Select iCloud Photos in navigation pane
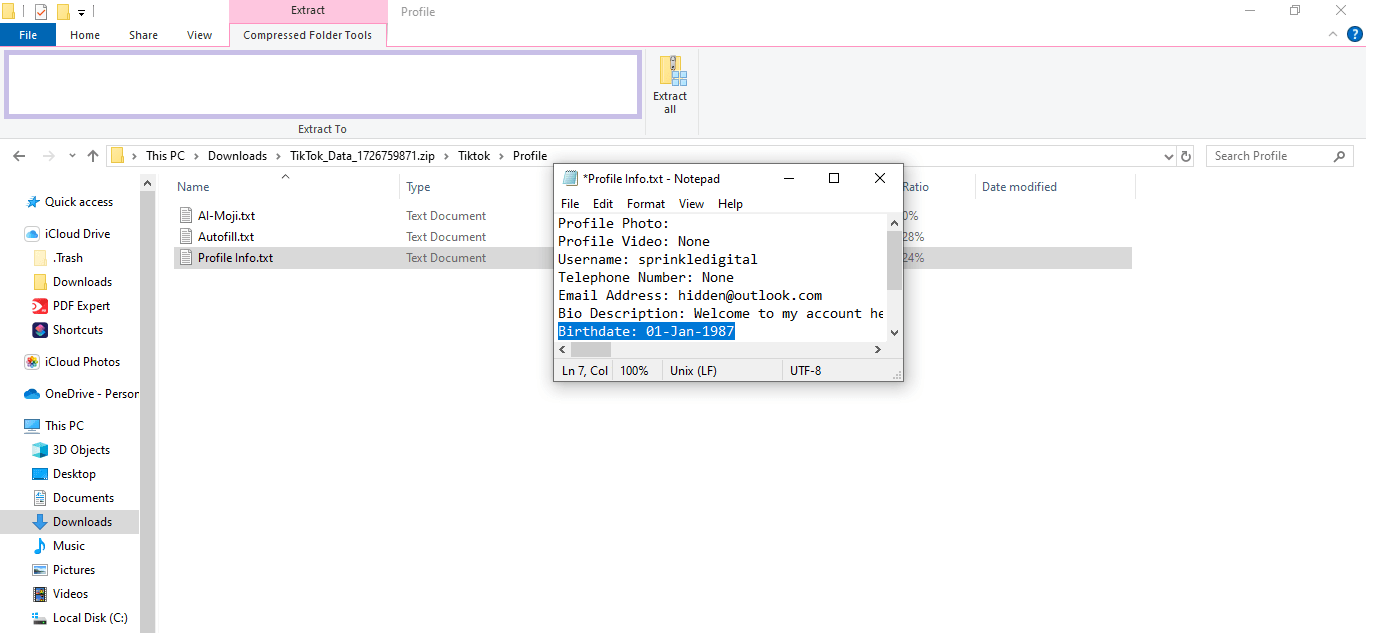The width and height of the screenshot is (1383, 633). (82, 362)
